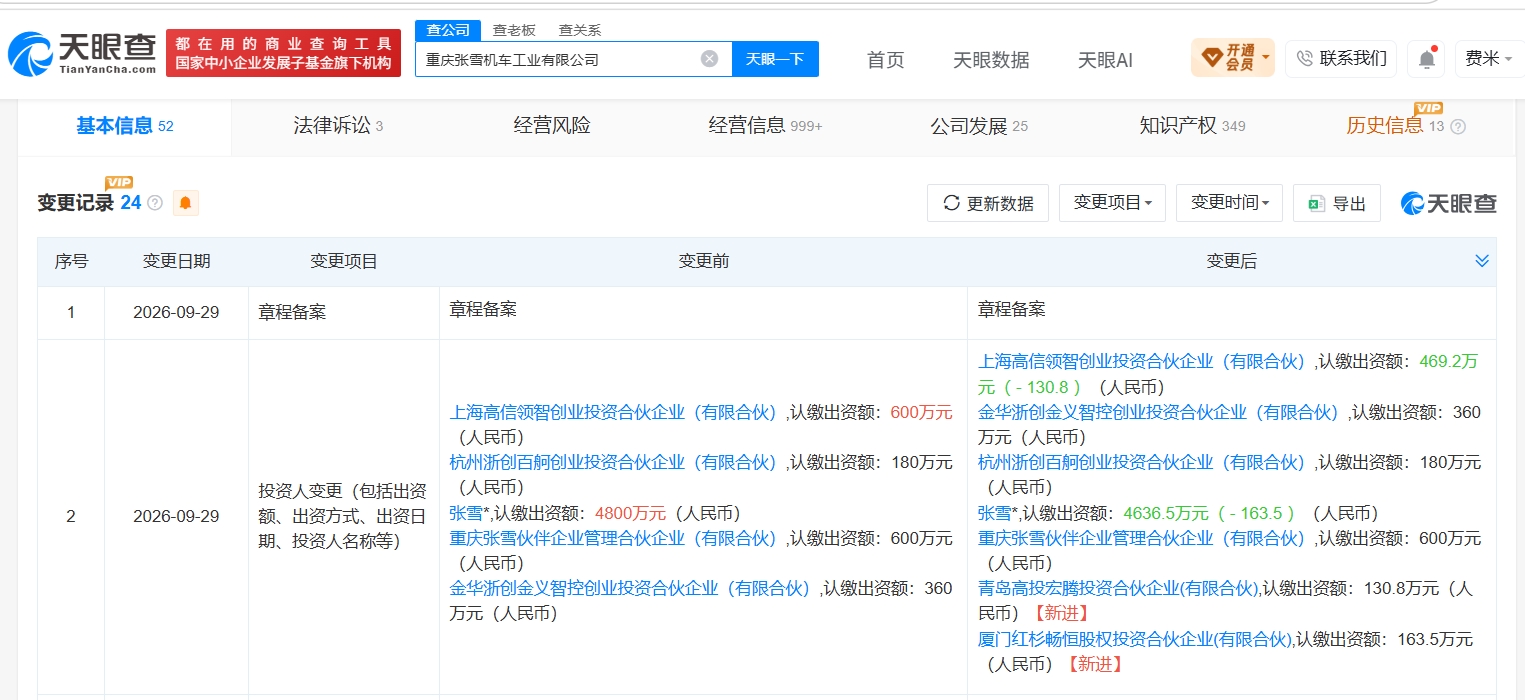Click the 变更记录 section title

[x=75, y=203]
